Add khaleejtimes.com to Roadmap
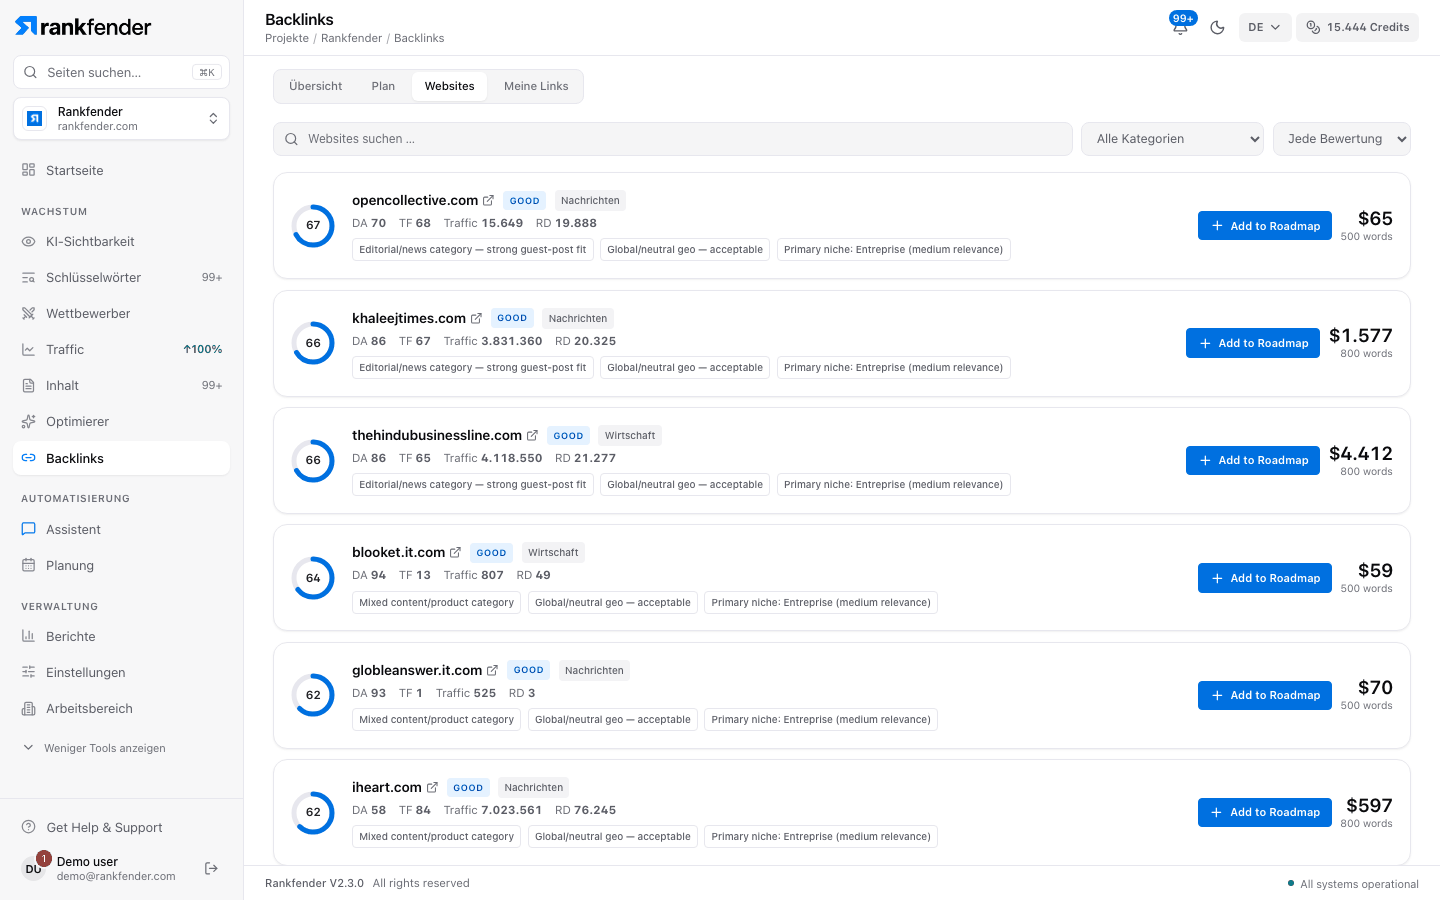The width and height of the screenshot is (1440, 900). tap(1253, 343)
